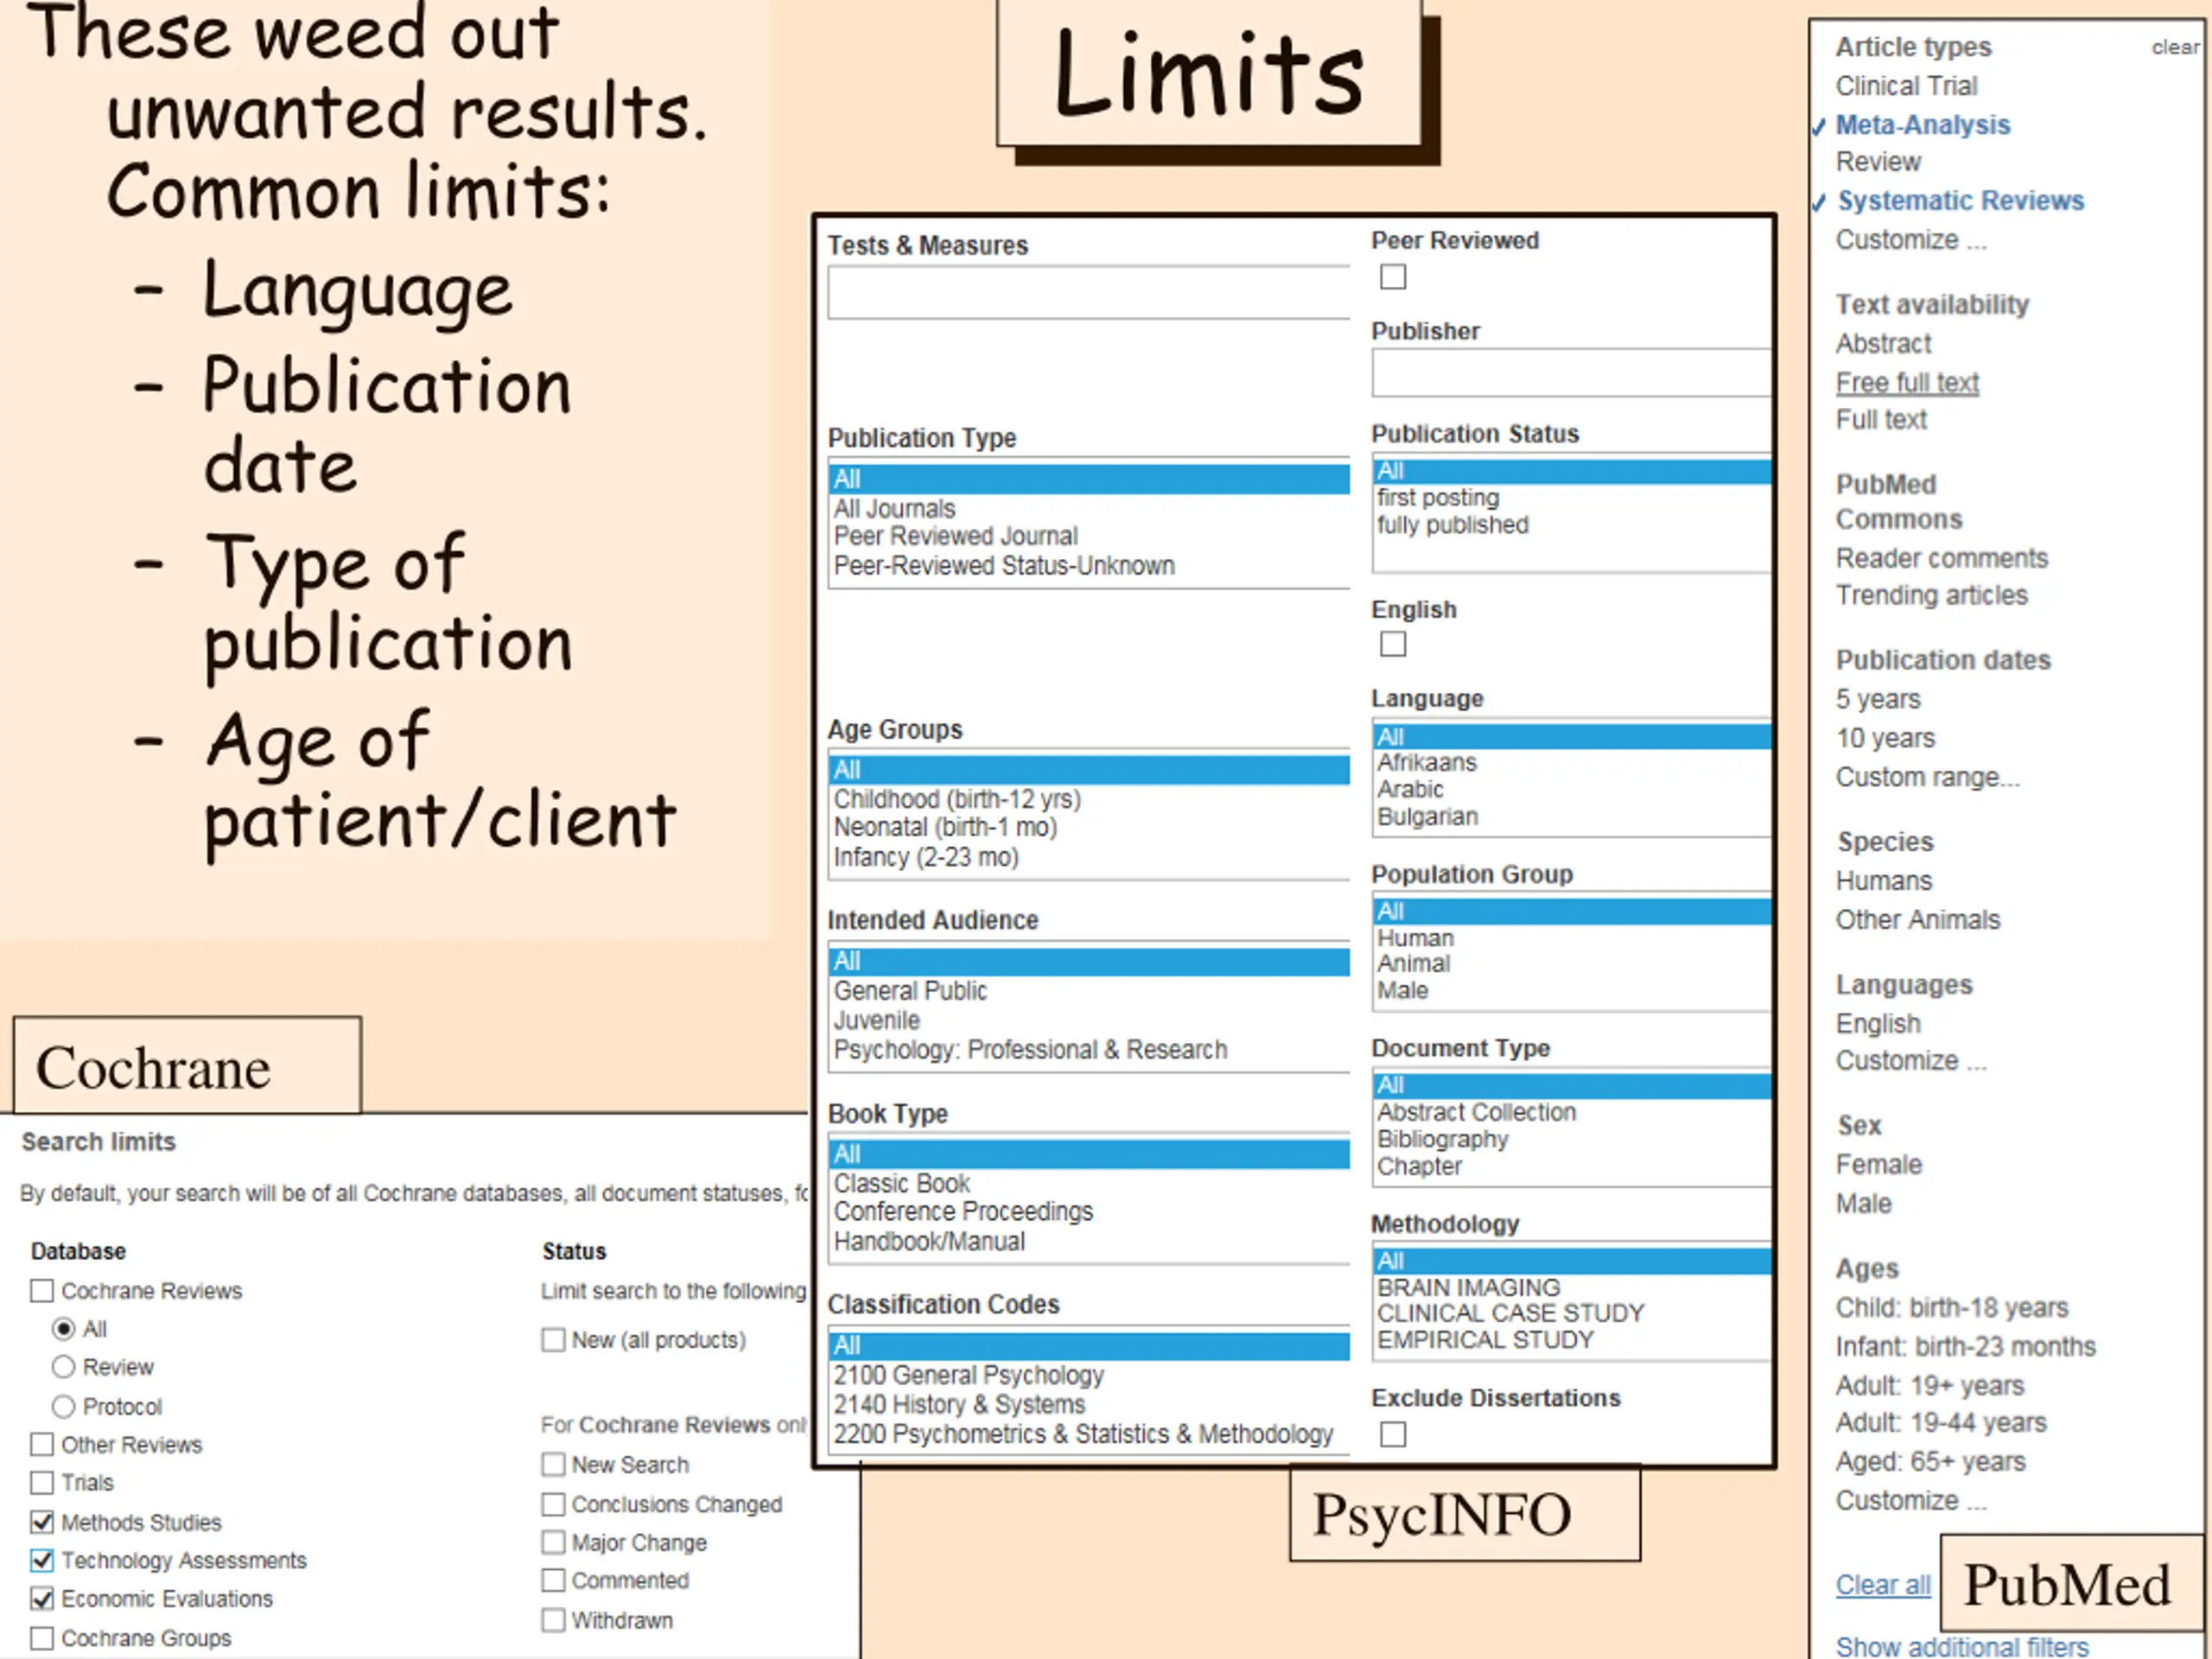Check the Withdrawn status box

pos(553,1620)
